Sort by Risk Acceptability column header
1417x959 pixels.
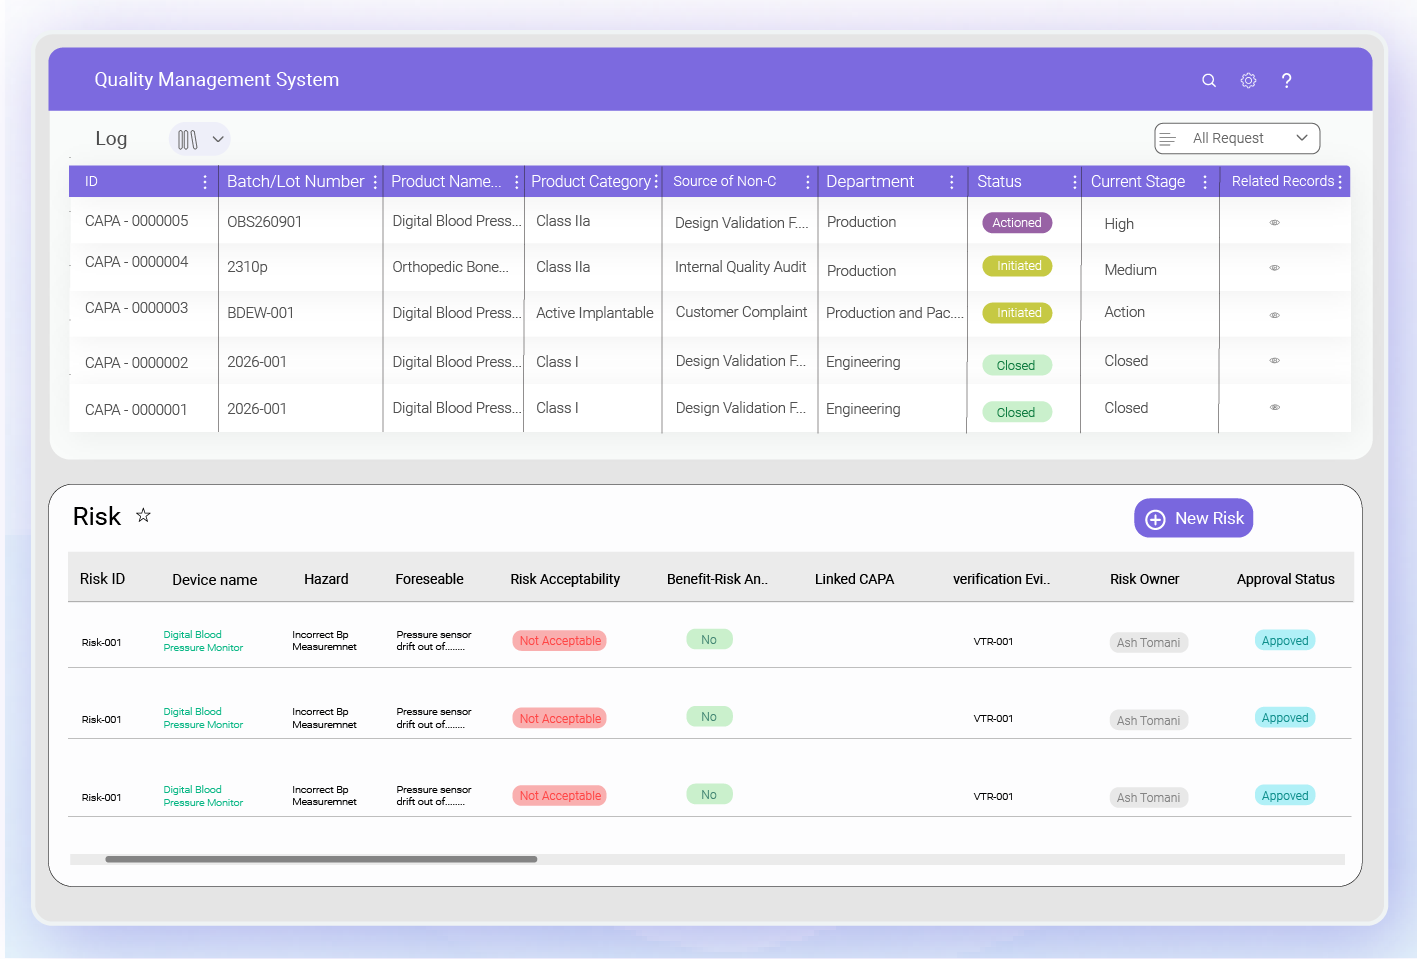pyautogui.click(x=565, y=579)
